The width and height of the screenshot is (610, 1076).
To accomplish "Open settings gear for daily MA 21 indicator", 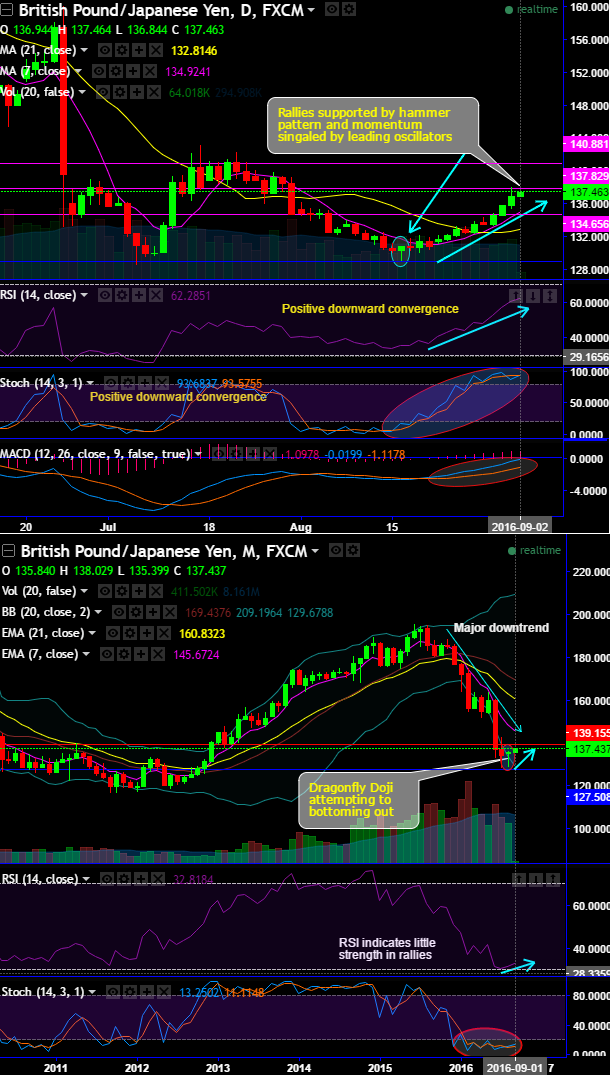I will tap(122, 50).
